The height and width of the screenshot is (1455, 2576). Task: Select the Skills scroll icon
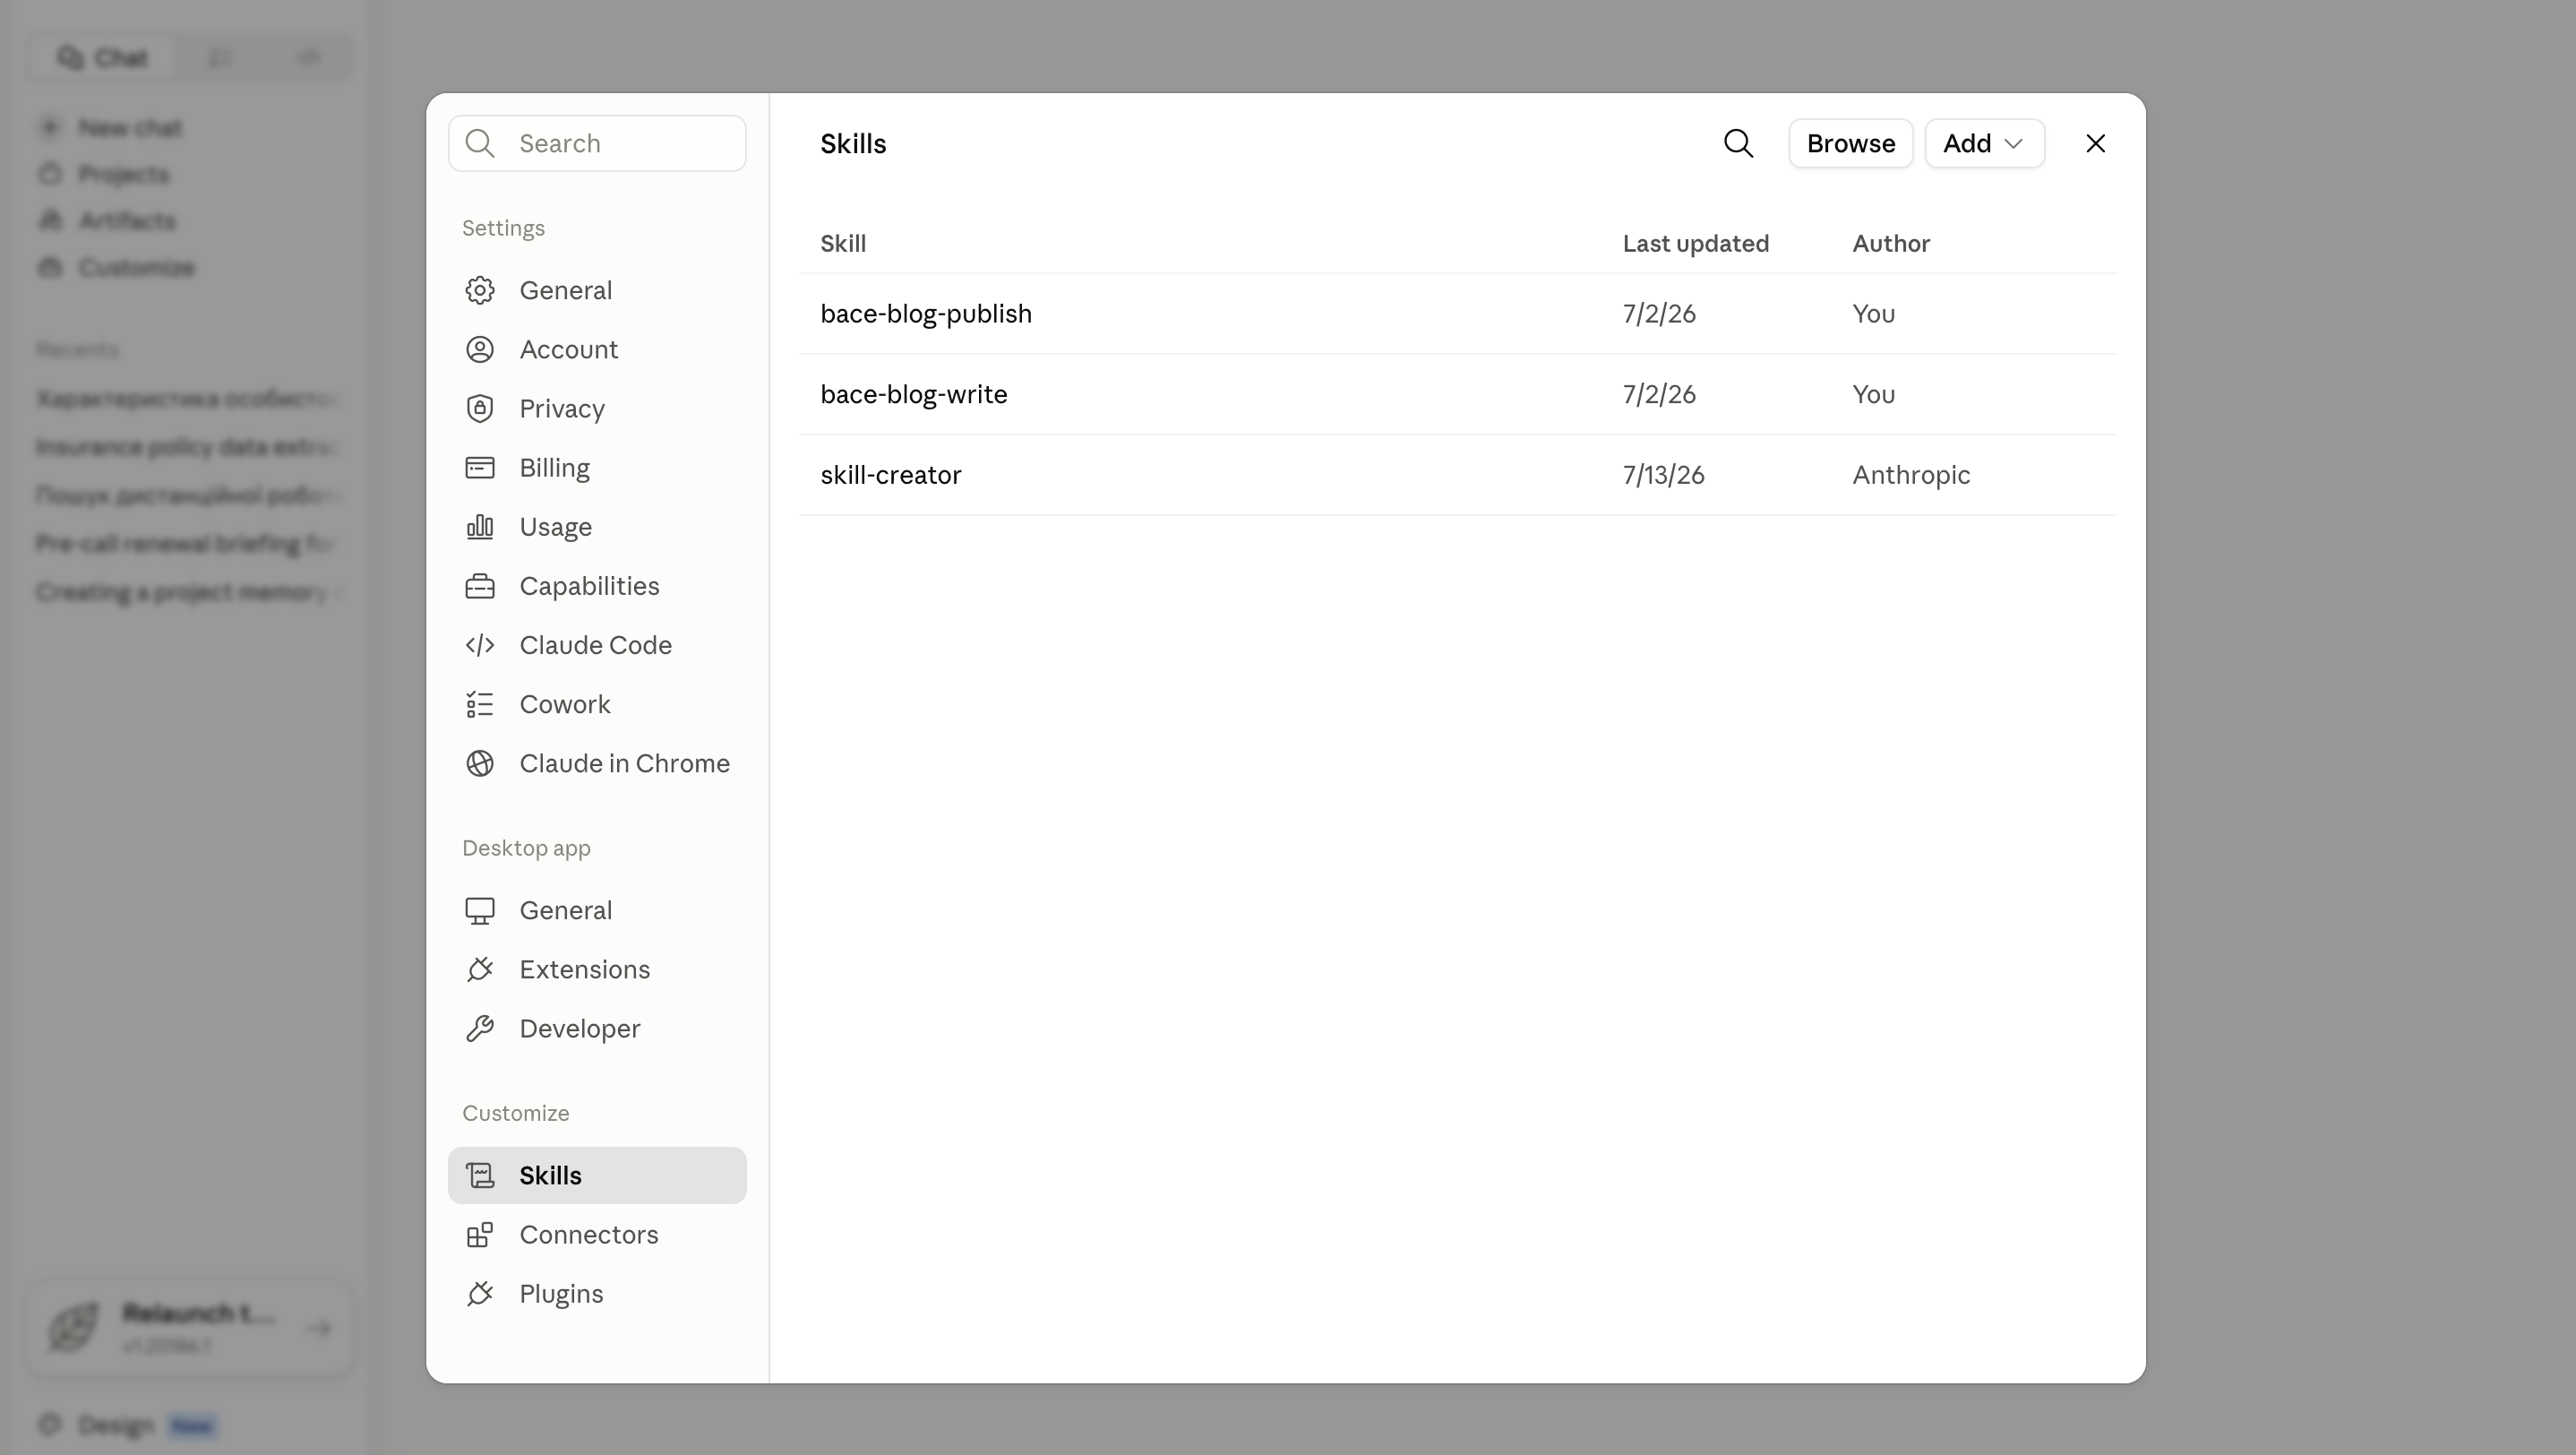point(480,1175)
